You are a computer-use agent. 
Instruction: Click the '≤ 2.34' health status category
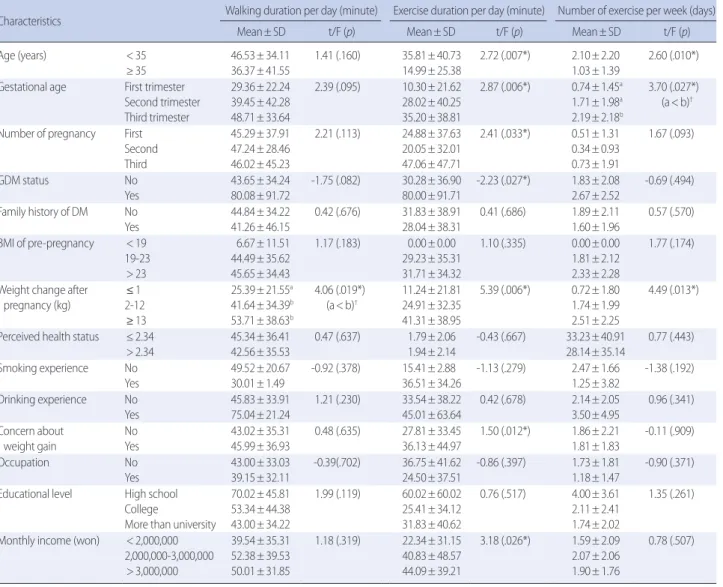[140, 337]
